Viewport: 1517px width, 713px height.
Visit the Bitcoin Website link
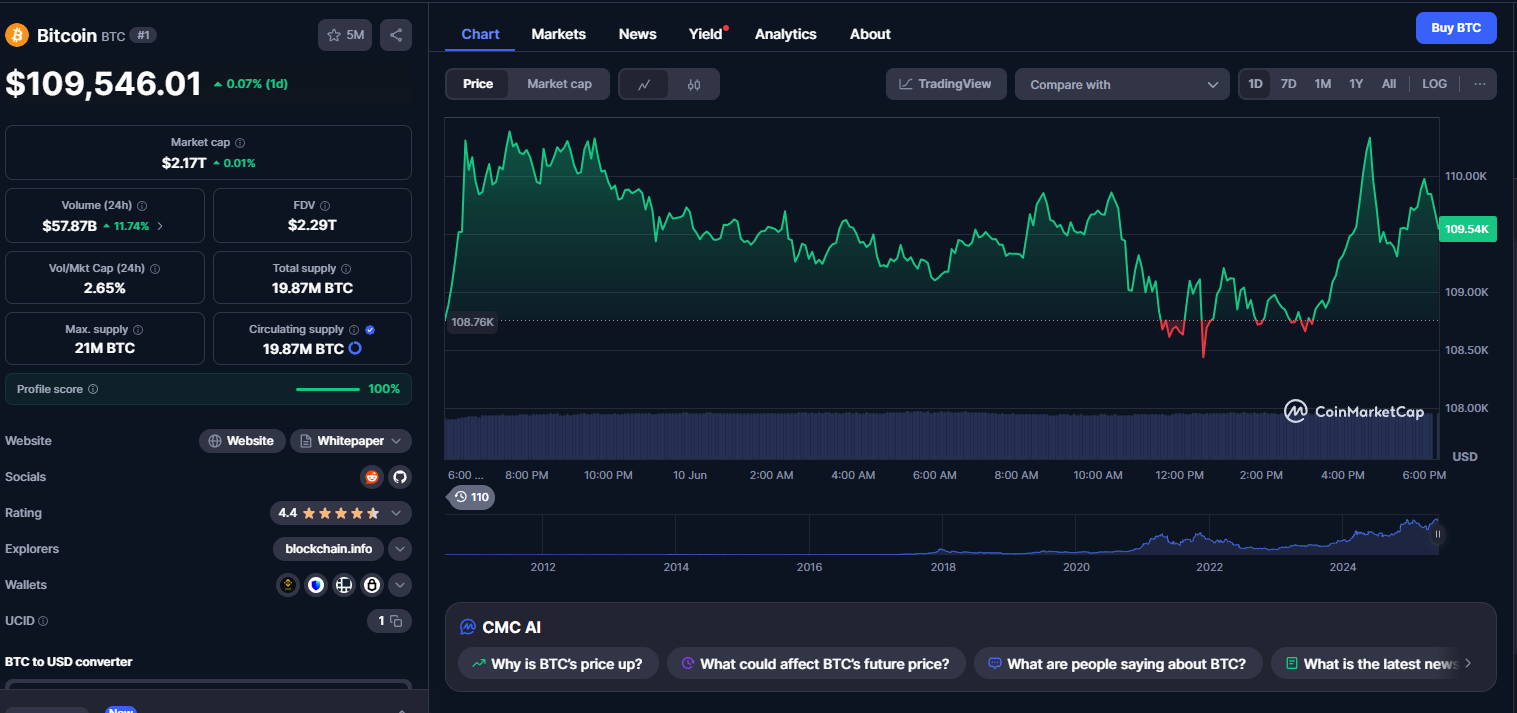[242, 441]
